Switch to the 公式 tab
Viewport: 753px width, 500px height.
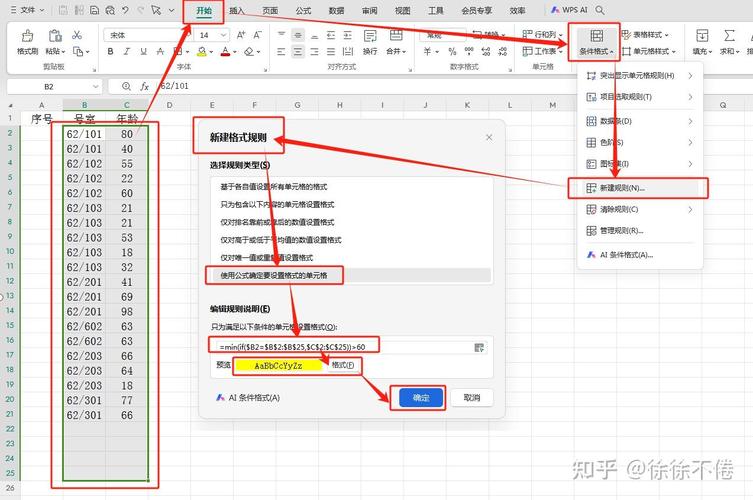303,11
